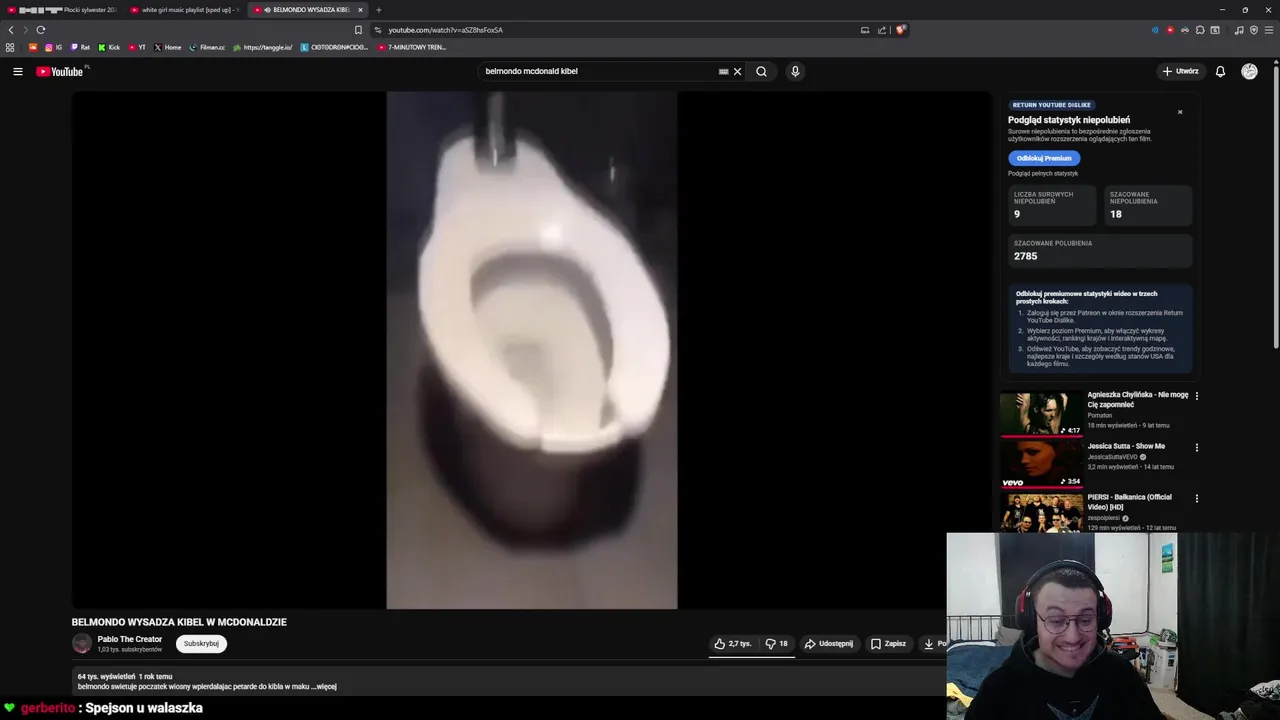Open options menu for the PIERSI Bałkanica video
The width and height of the screenshot is (1280, 720).
click(1197, 498)
